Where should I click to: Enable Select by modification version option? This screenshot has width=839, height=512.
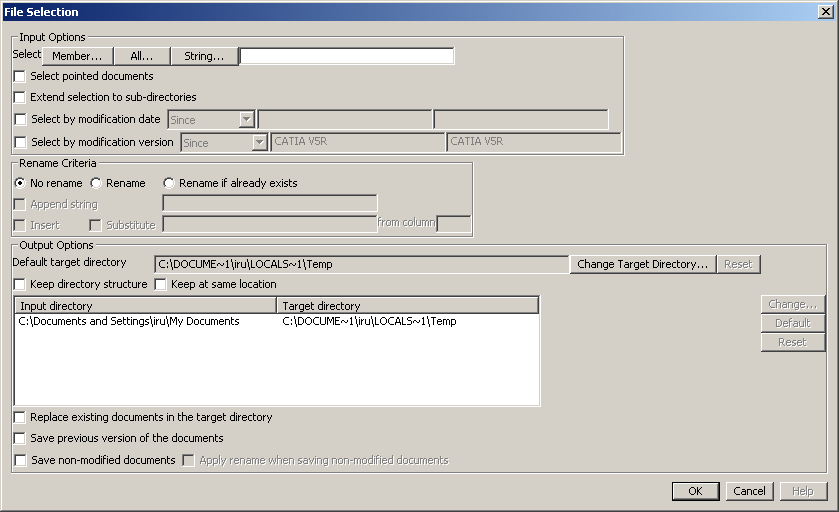20,143
